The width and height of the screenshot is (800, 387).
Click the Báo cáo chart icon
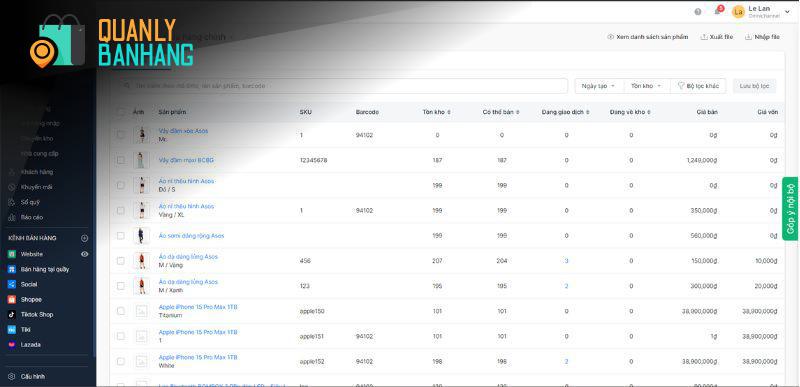pyautogui.click(x=12, y=217)
